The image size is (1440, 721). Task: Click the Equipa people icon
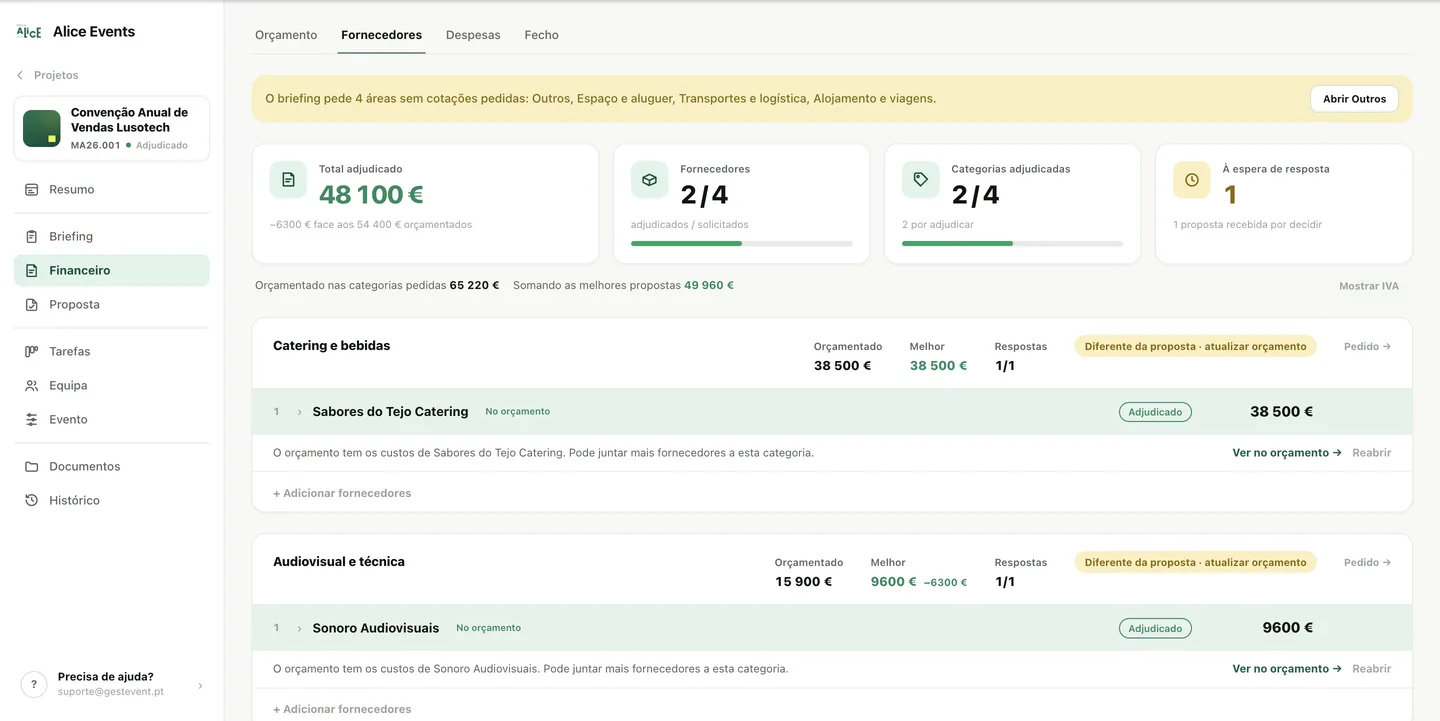(32, 385)
